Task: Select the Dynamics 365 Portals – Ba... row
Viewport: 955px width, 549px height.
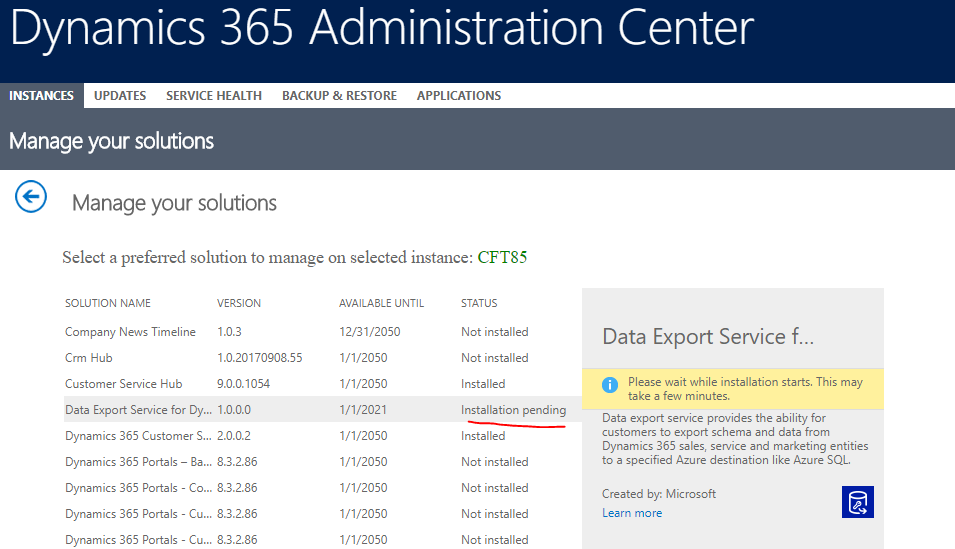Action: pyautogui.click(x=322, y=462)
